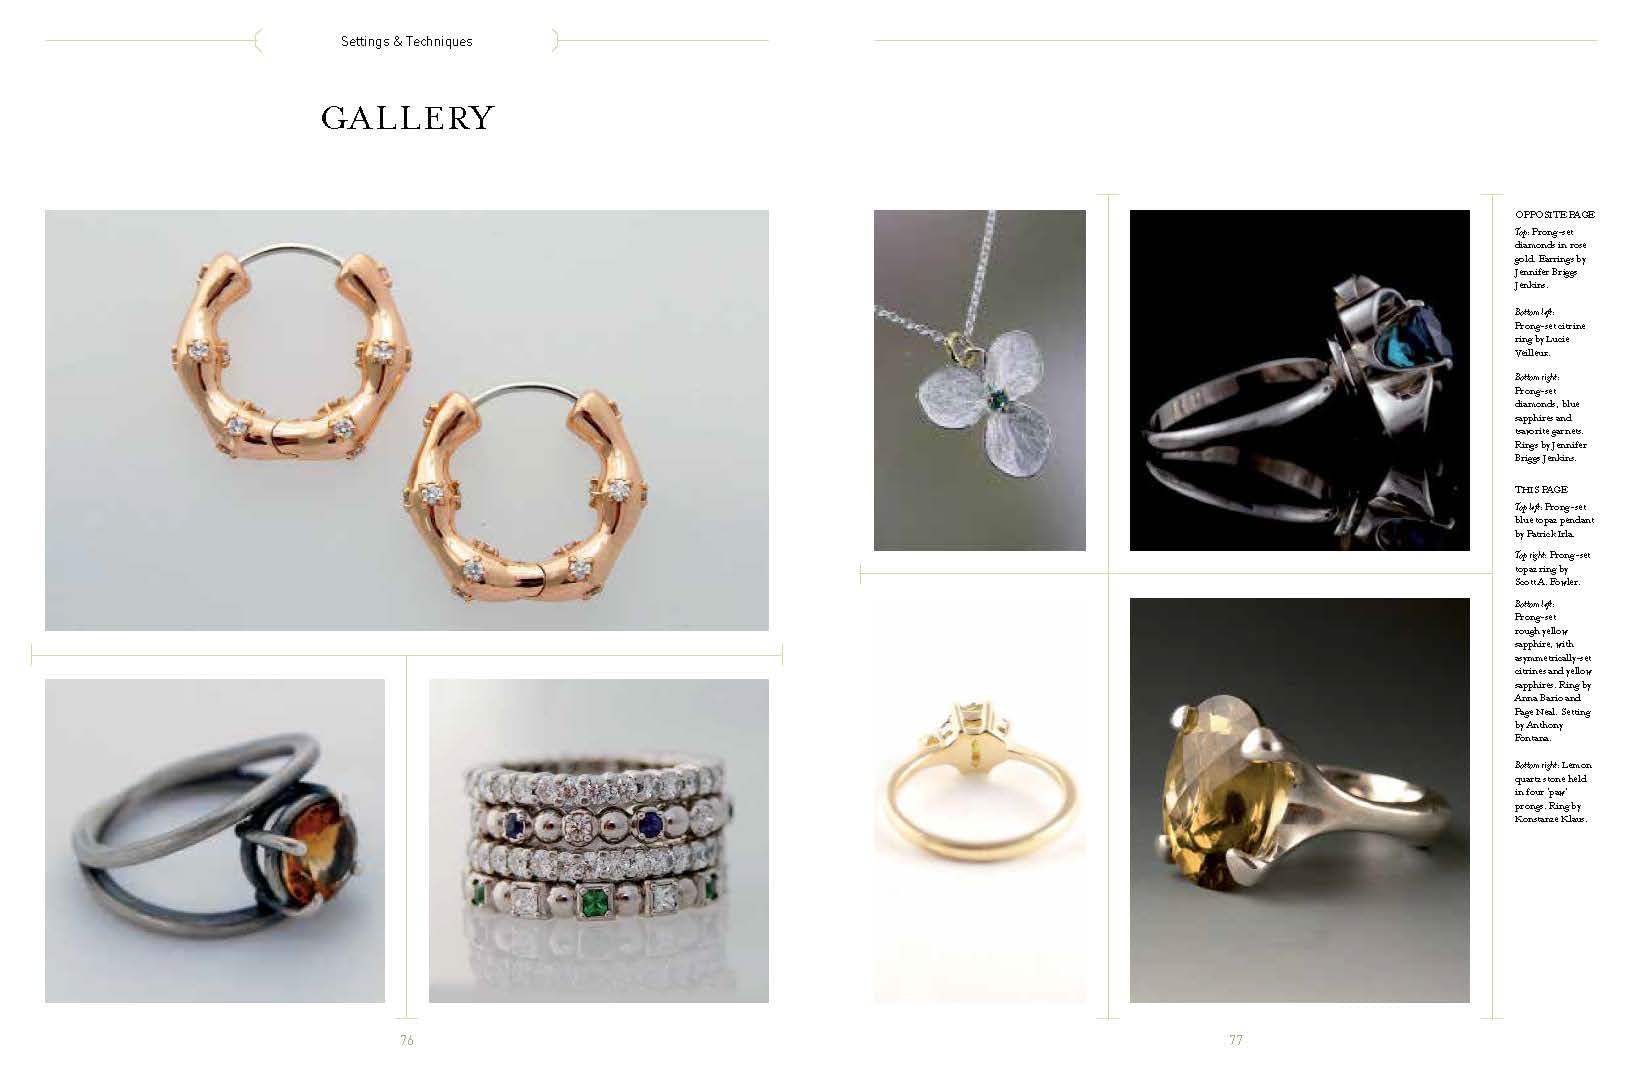Click the Patrick Irla blue topaz pendant caption
Screen dimensions: 1643x1070
(x=1554, y=520)
